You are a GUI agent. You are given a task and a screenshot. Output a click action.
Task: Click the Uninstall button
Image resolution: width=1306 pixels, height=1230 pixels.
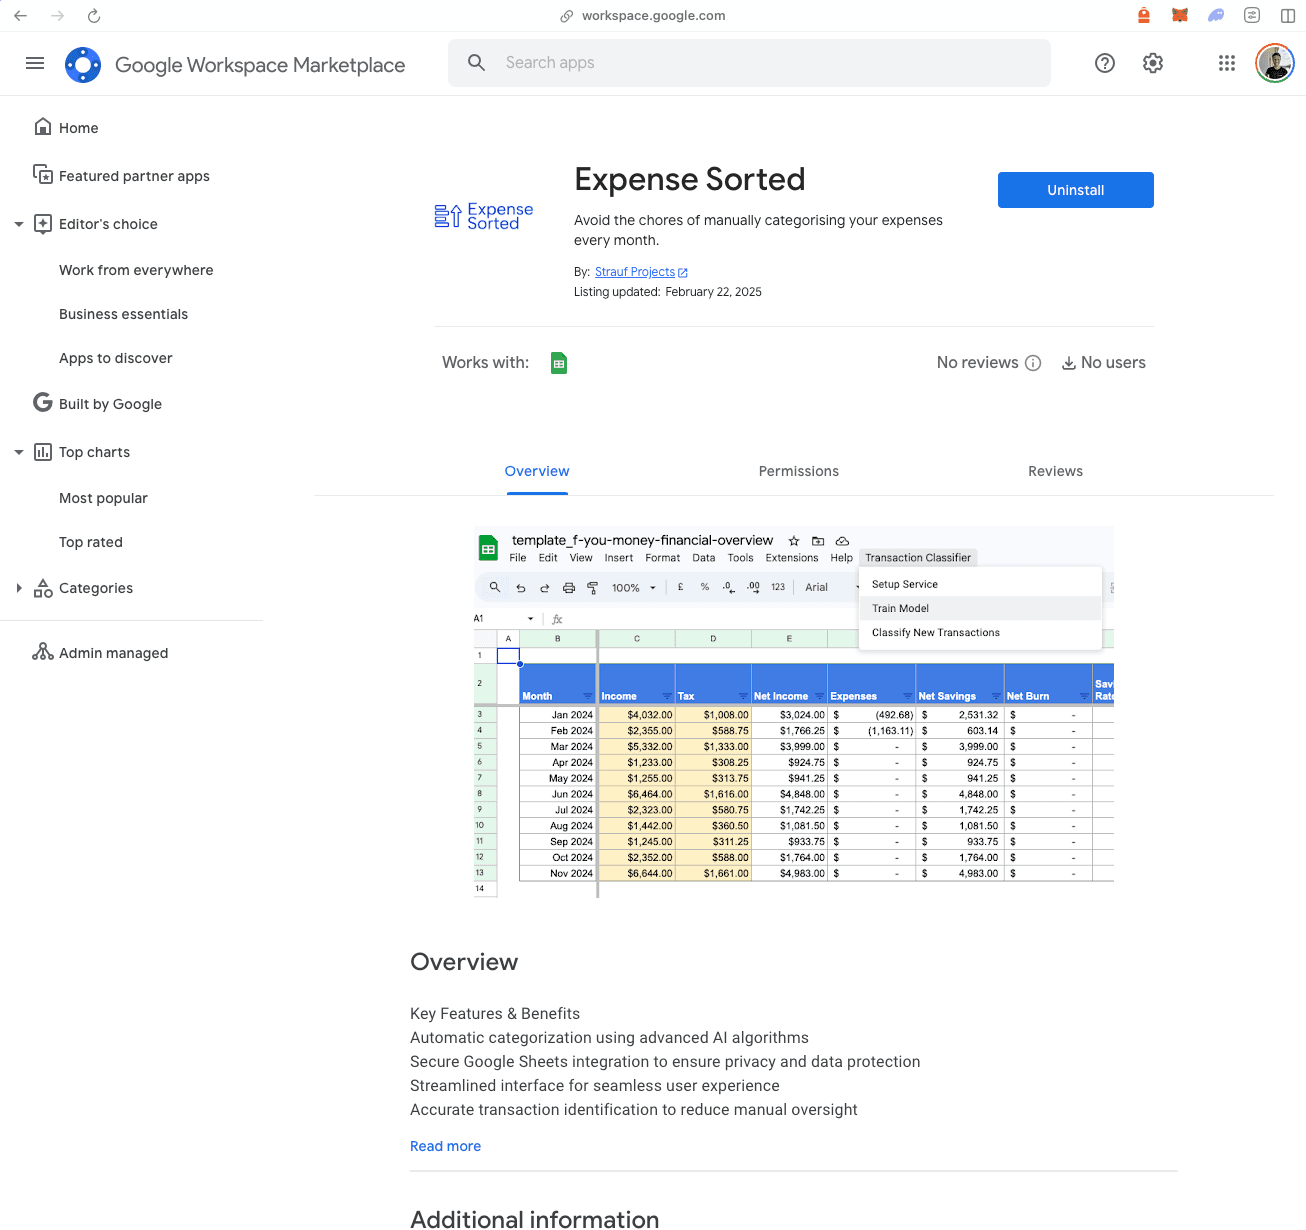(1076, 190)
